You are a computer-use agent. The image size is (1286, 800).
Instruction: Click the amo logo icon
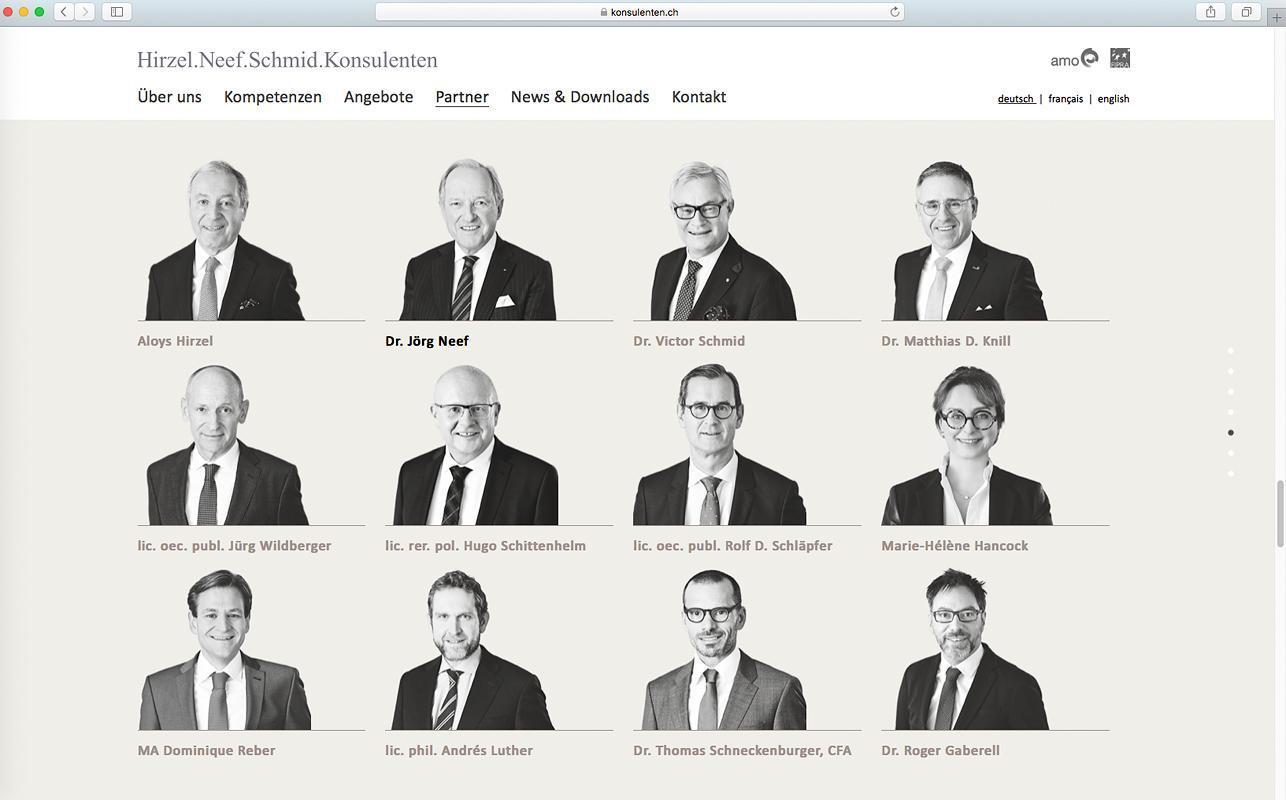(1074, 59)
